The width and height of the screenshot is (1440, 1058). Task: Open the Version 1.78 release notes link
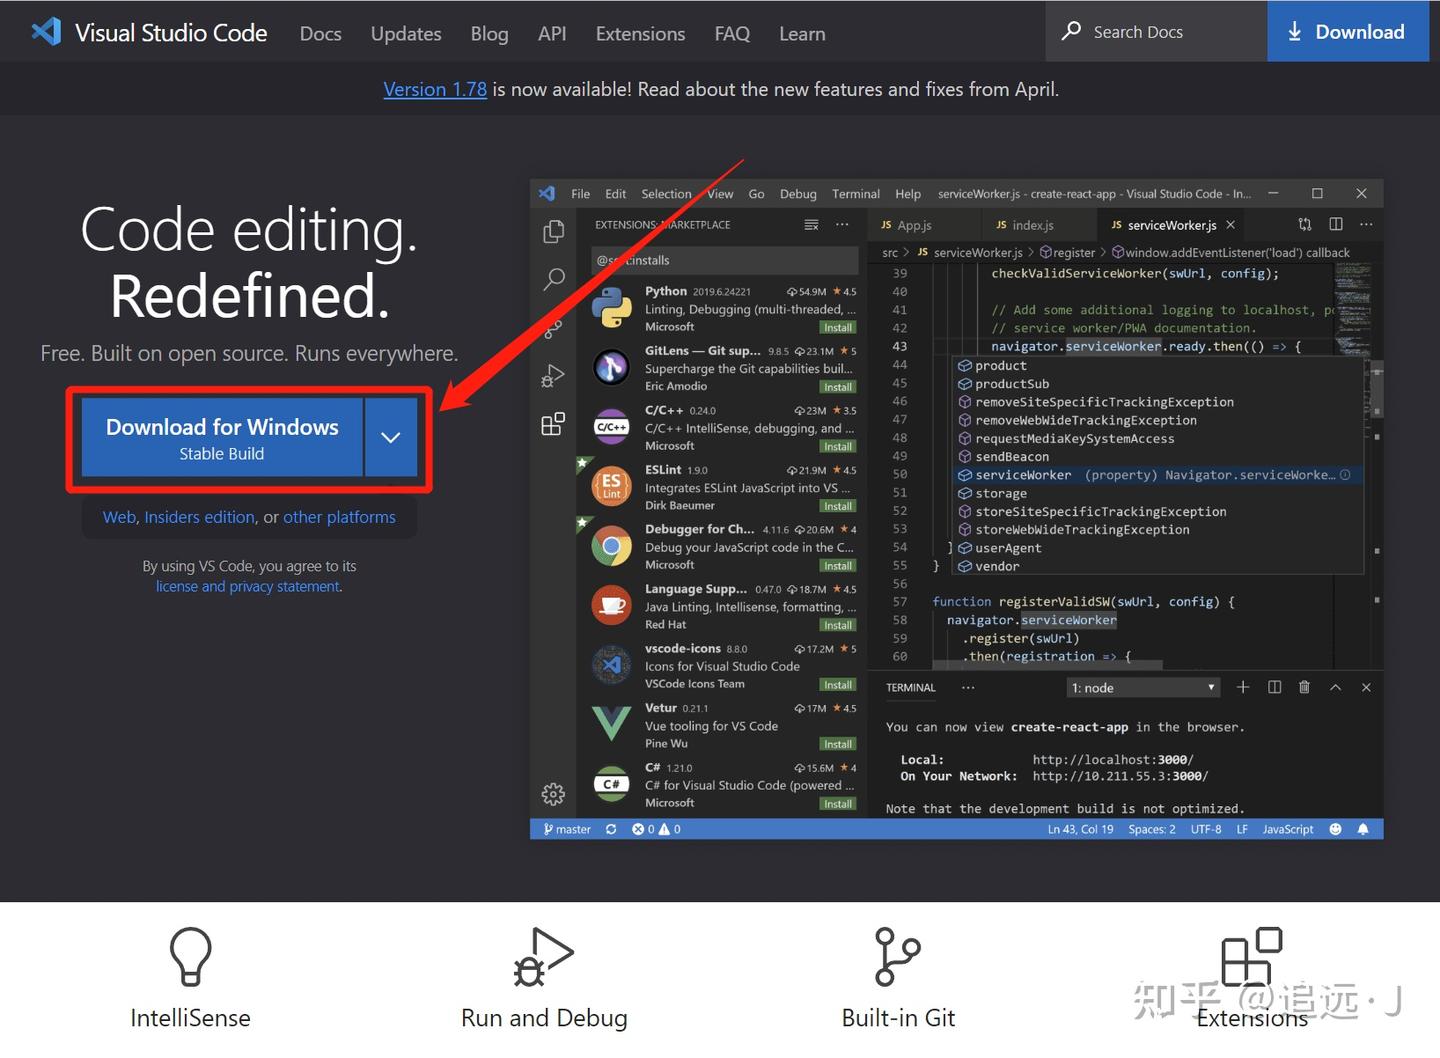[434, 89]
